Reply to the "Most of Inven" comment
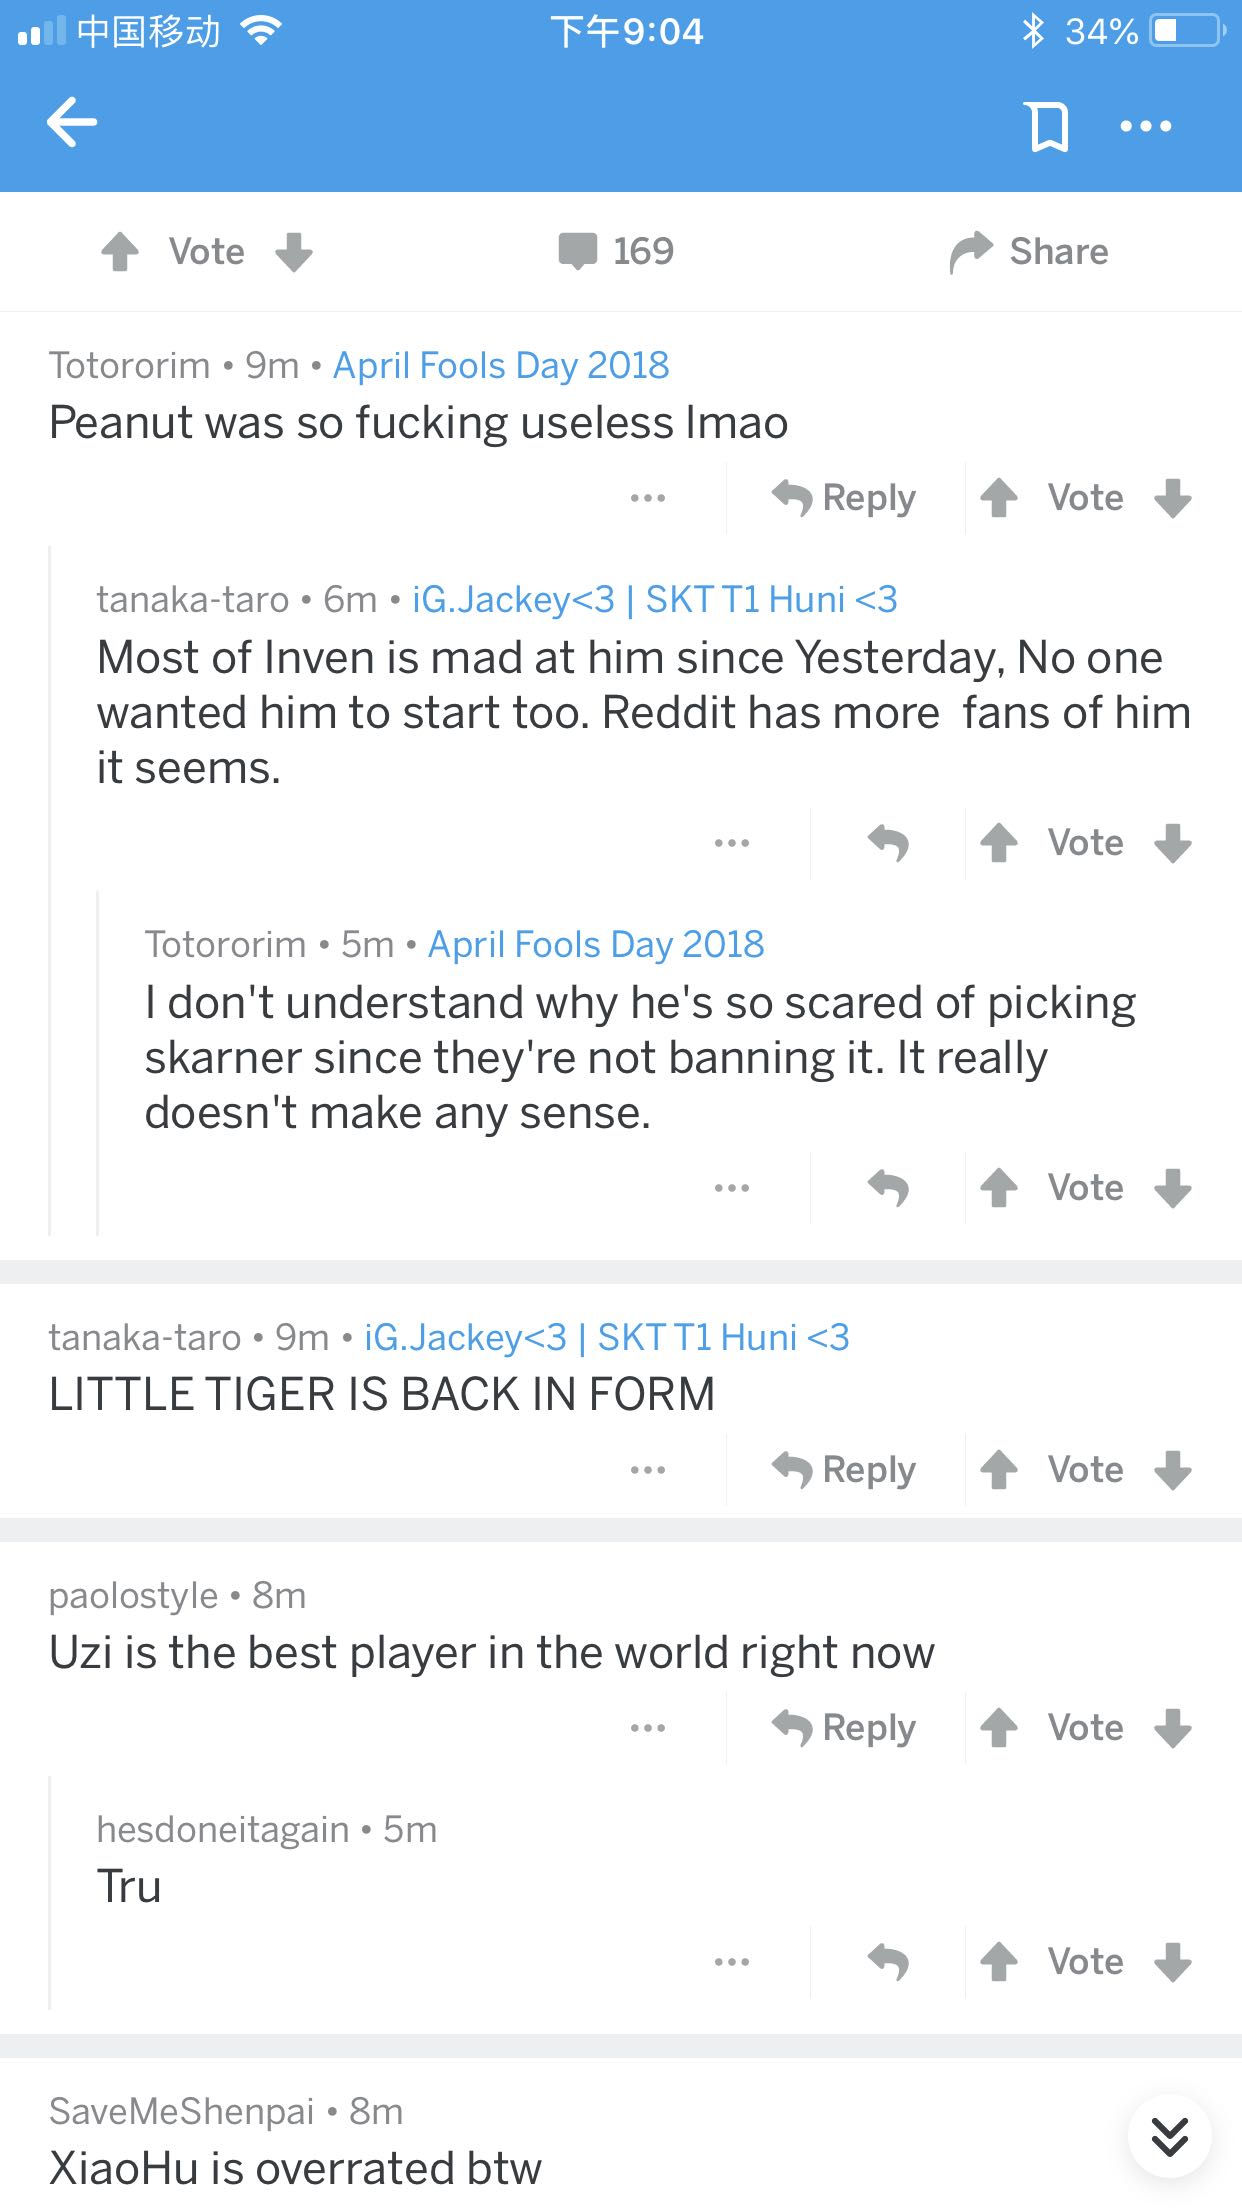The height and width of the screenshot is (2208, 1242). (888, 843)
